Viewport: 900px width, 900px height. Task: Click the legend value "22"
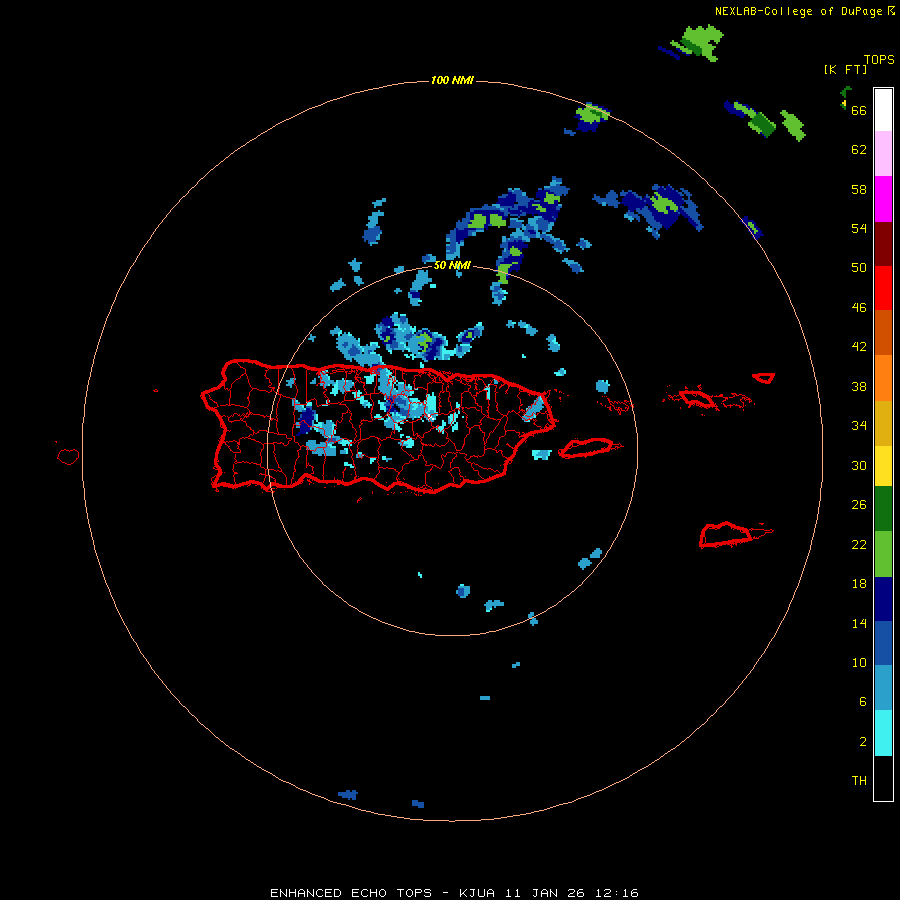coord(859,544)
